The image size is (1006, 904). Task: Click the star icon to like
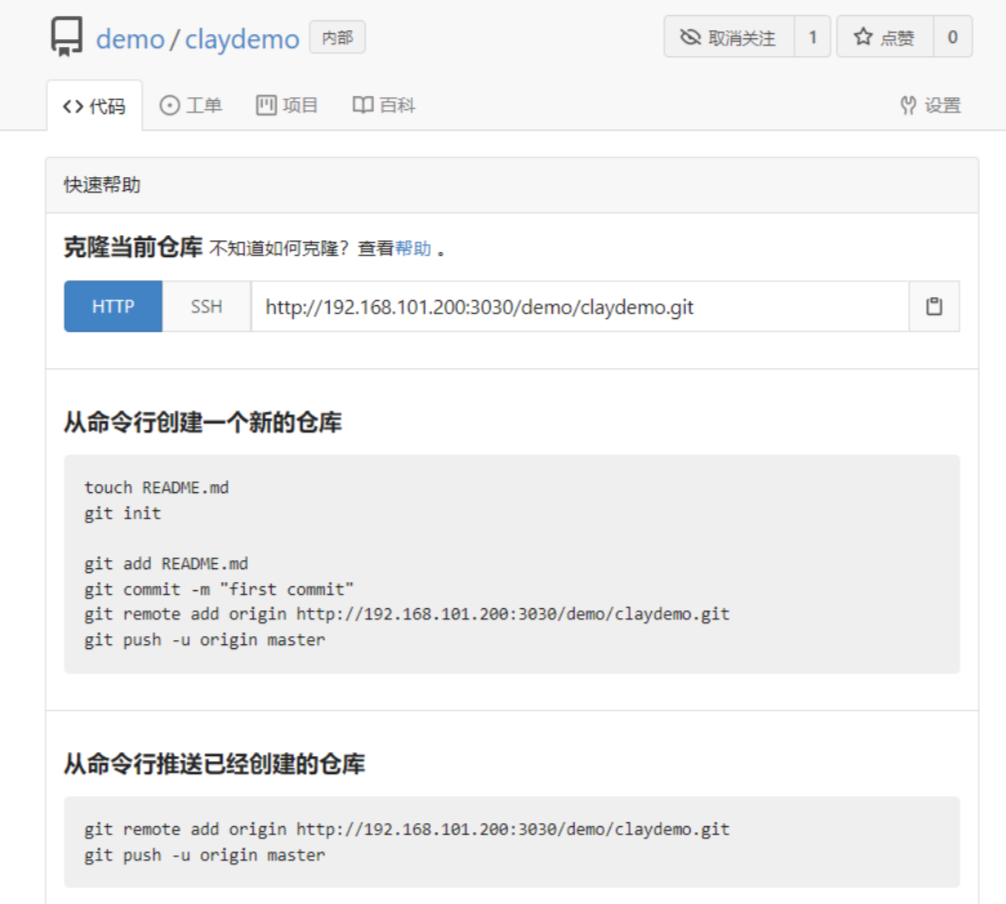pos(862,38)
